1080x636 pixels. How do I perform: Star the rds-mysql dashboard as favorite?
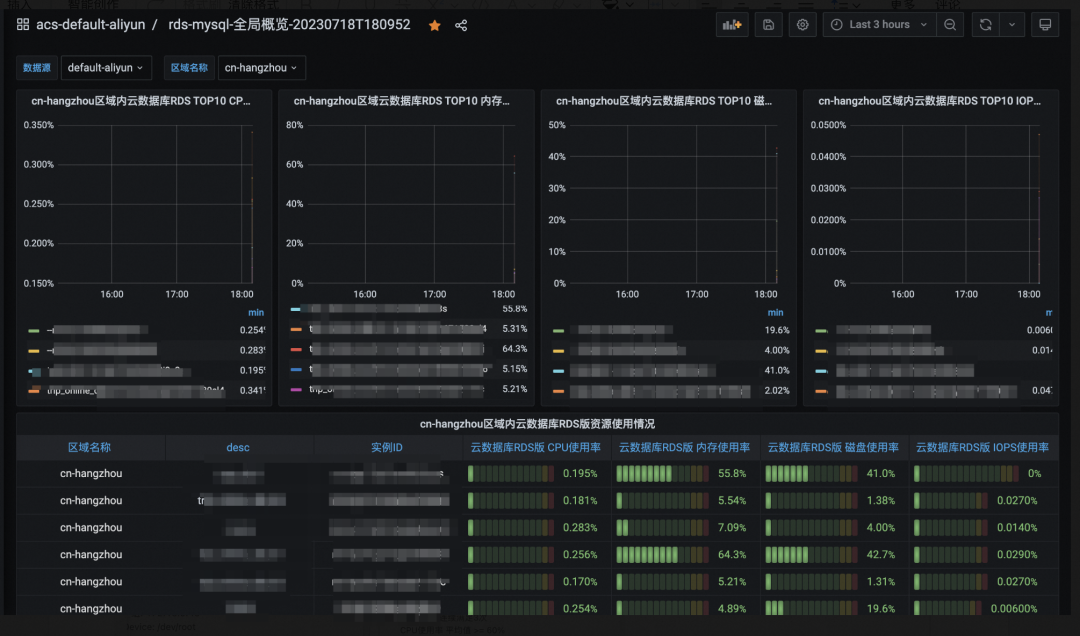coord(435,25)
